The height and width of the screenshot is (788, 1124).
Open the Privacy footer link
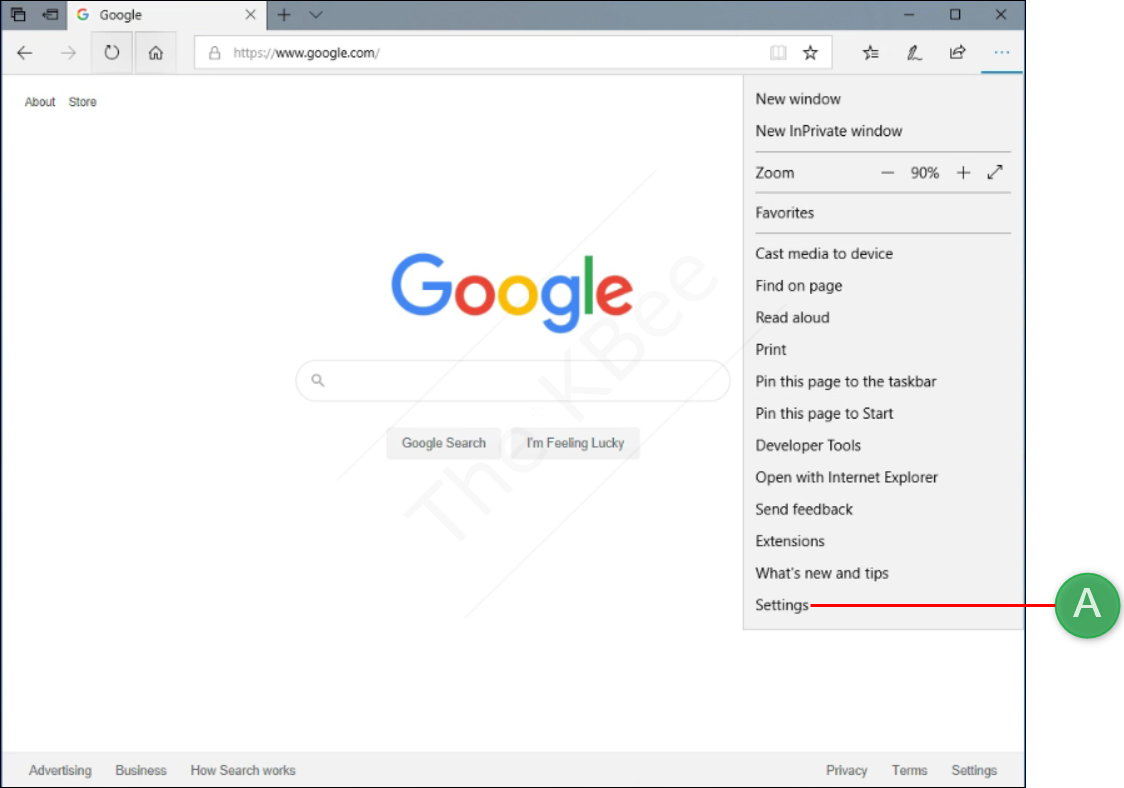[847, 770]
